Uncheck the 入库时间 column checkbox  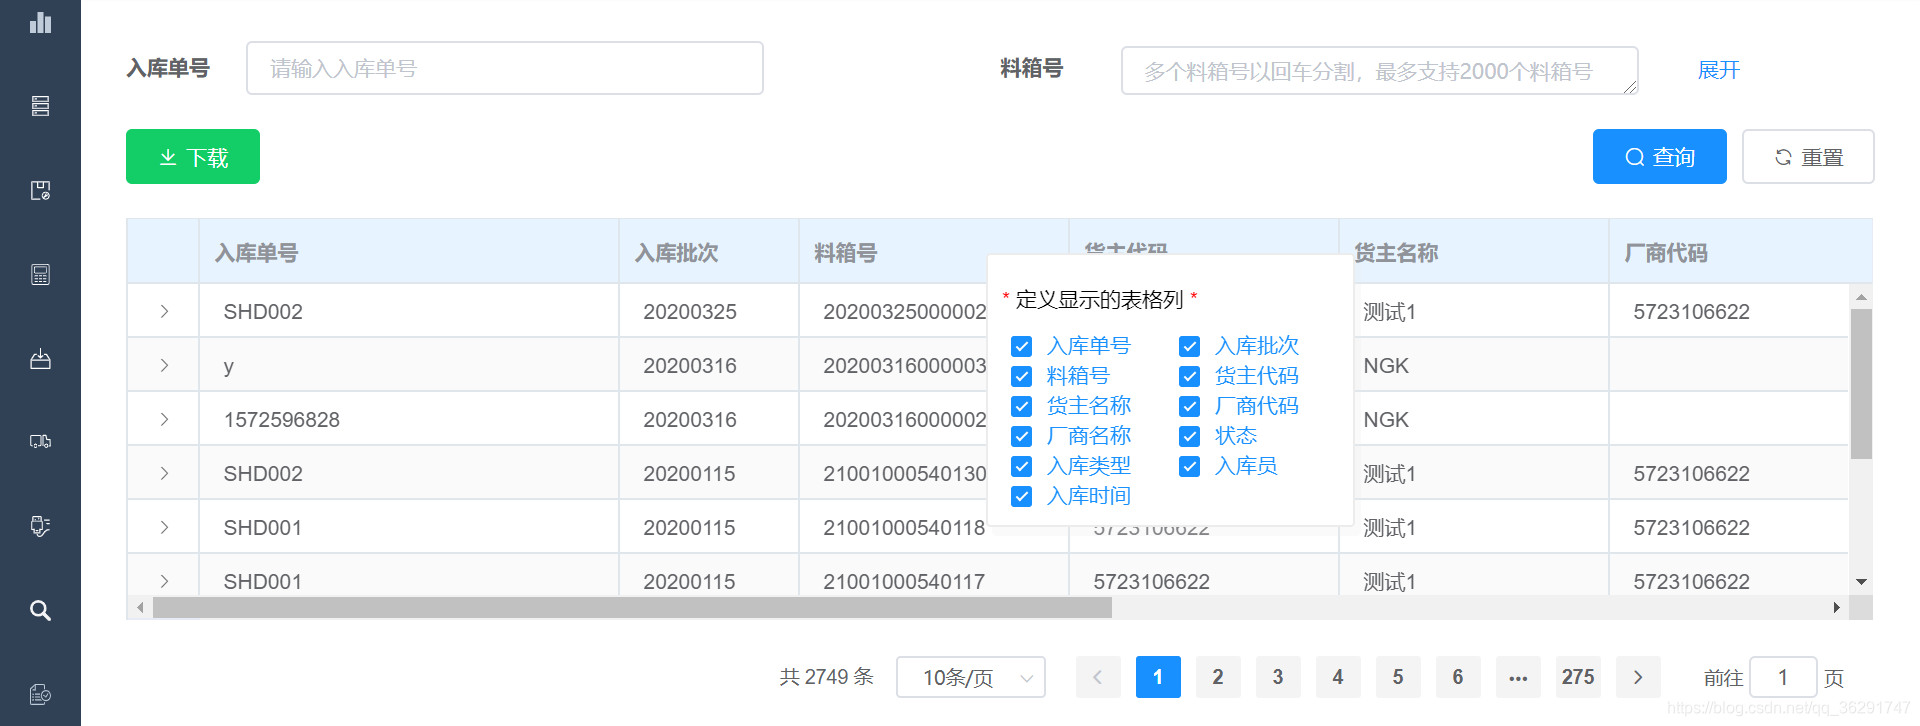point(1021,496)
